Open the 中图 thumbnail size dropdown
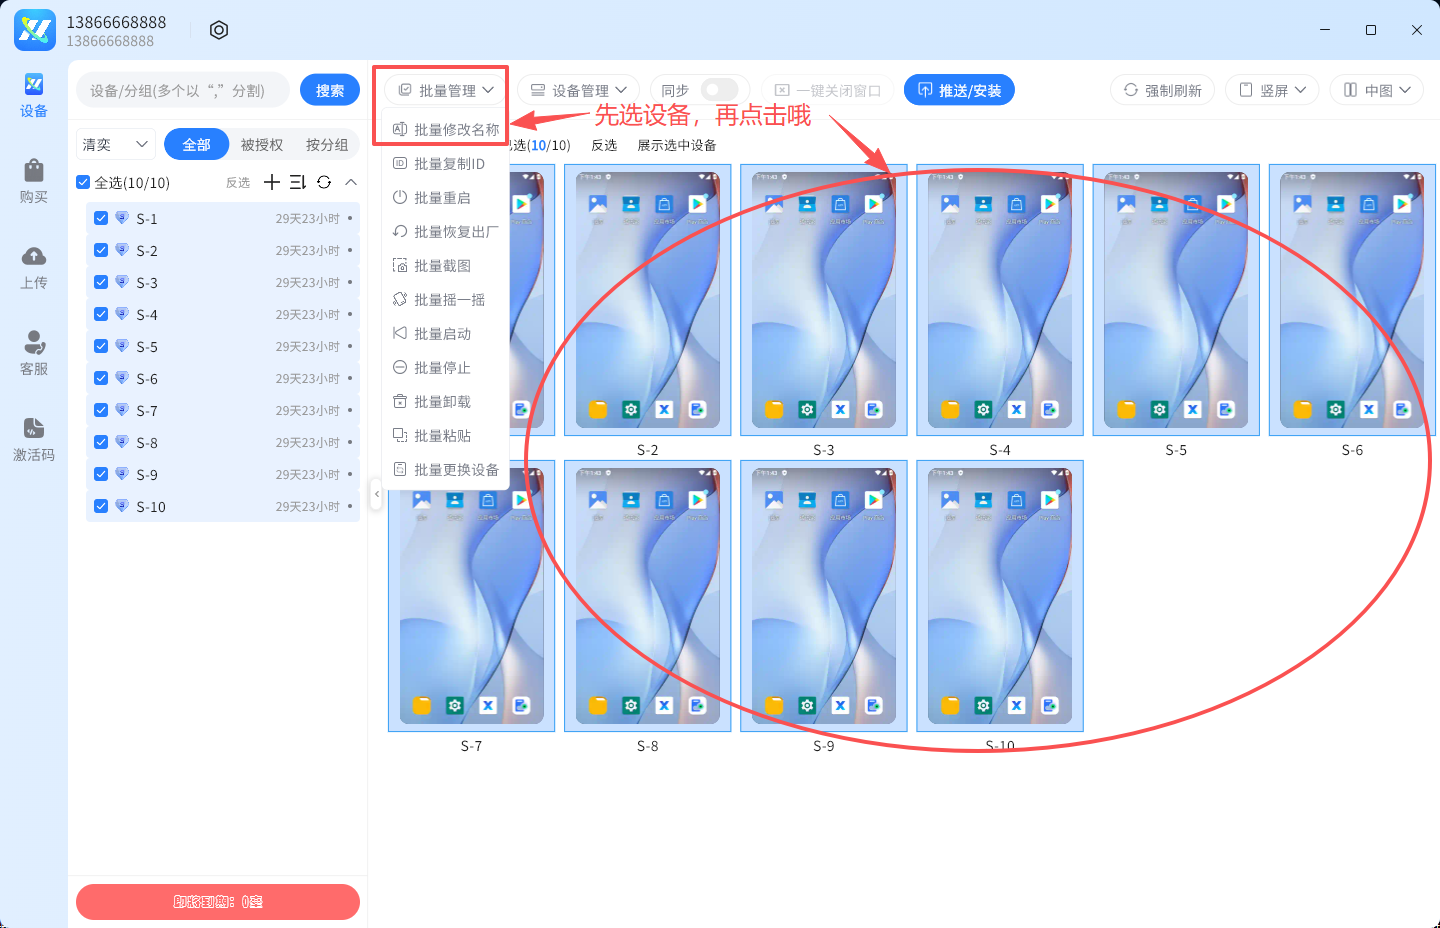This screenshot has width=1440, height=928. [x=1377, y=90]
